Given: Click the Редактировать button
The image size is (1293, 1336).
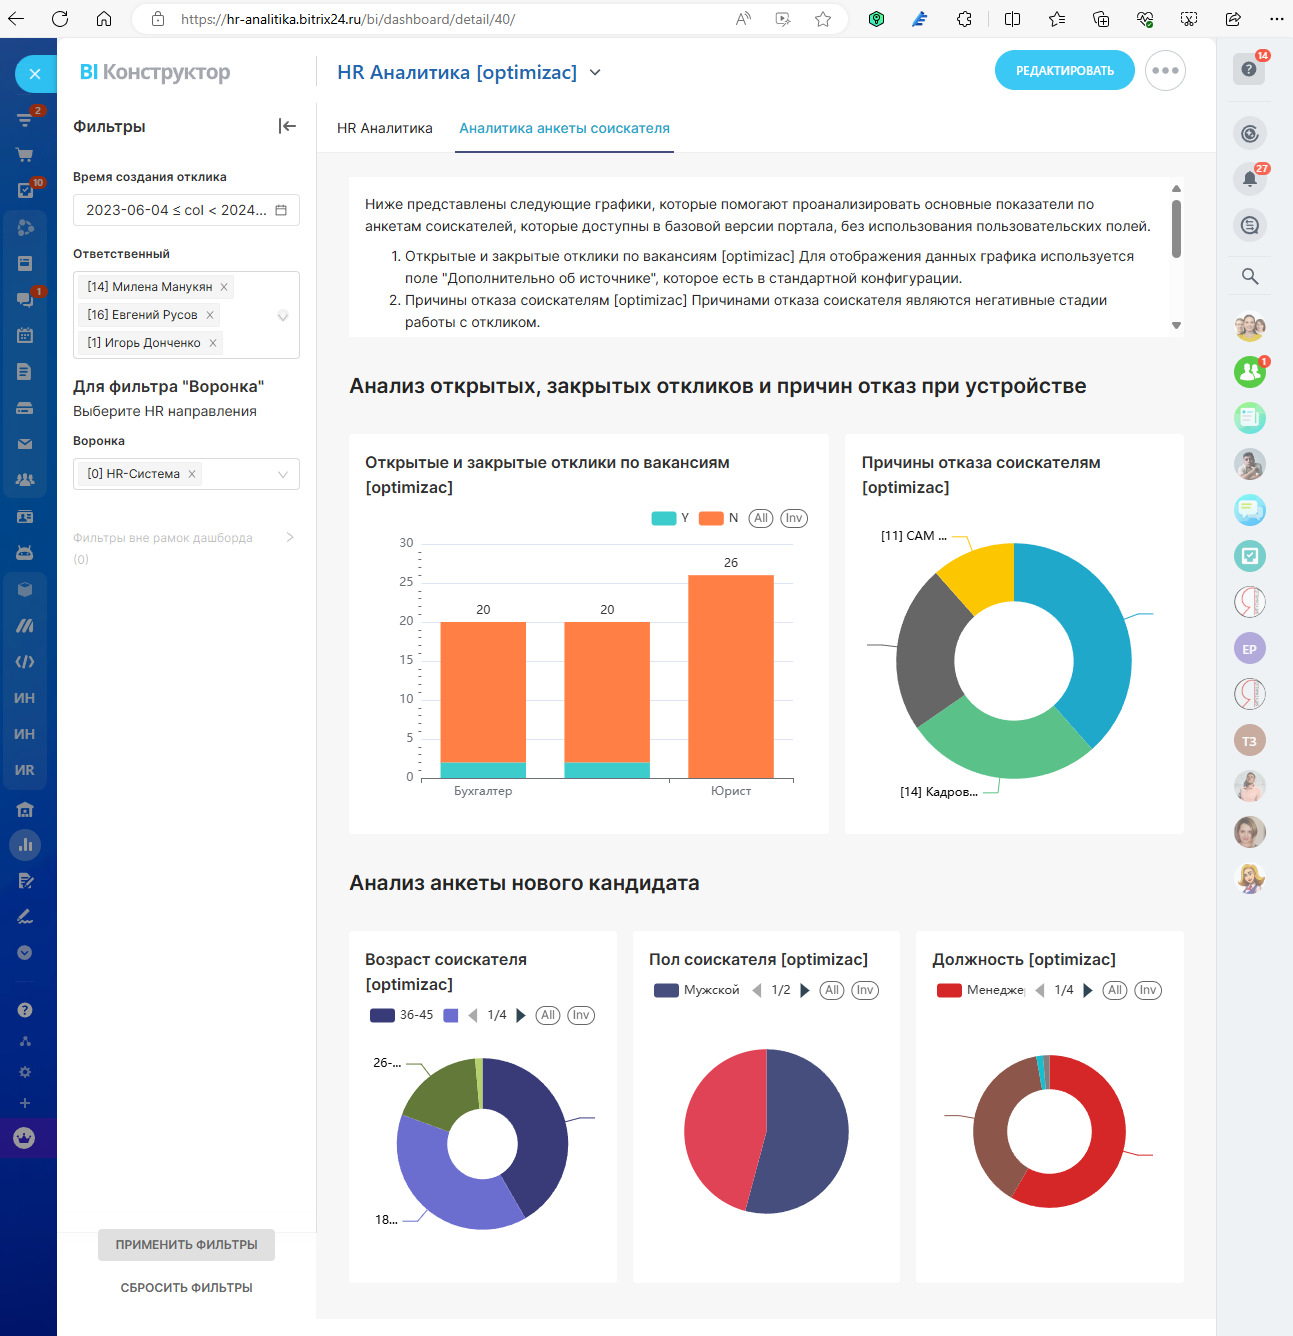Looking at the screenshot, I should (x=1064, y=71).
